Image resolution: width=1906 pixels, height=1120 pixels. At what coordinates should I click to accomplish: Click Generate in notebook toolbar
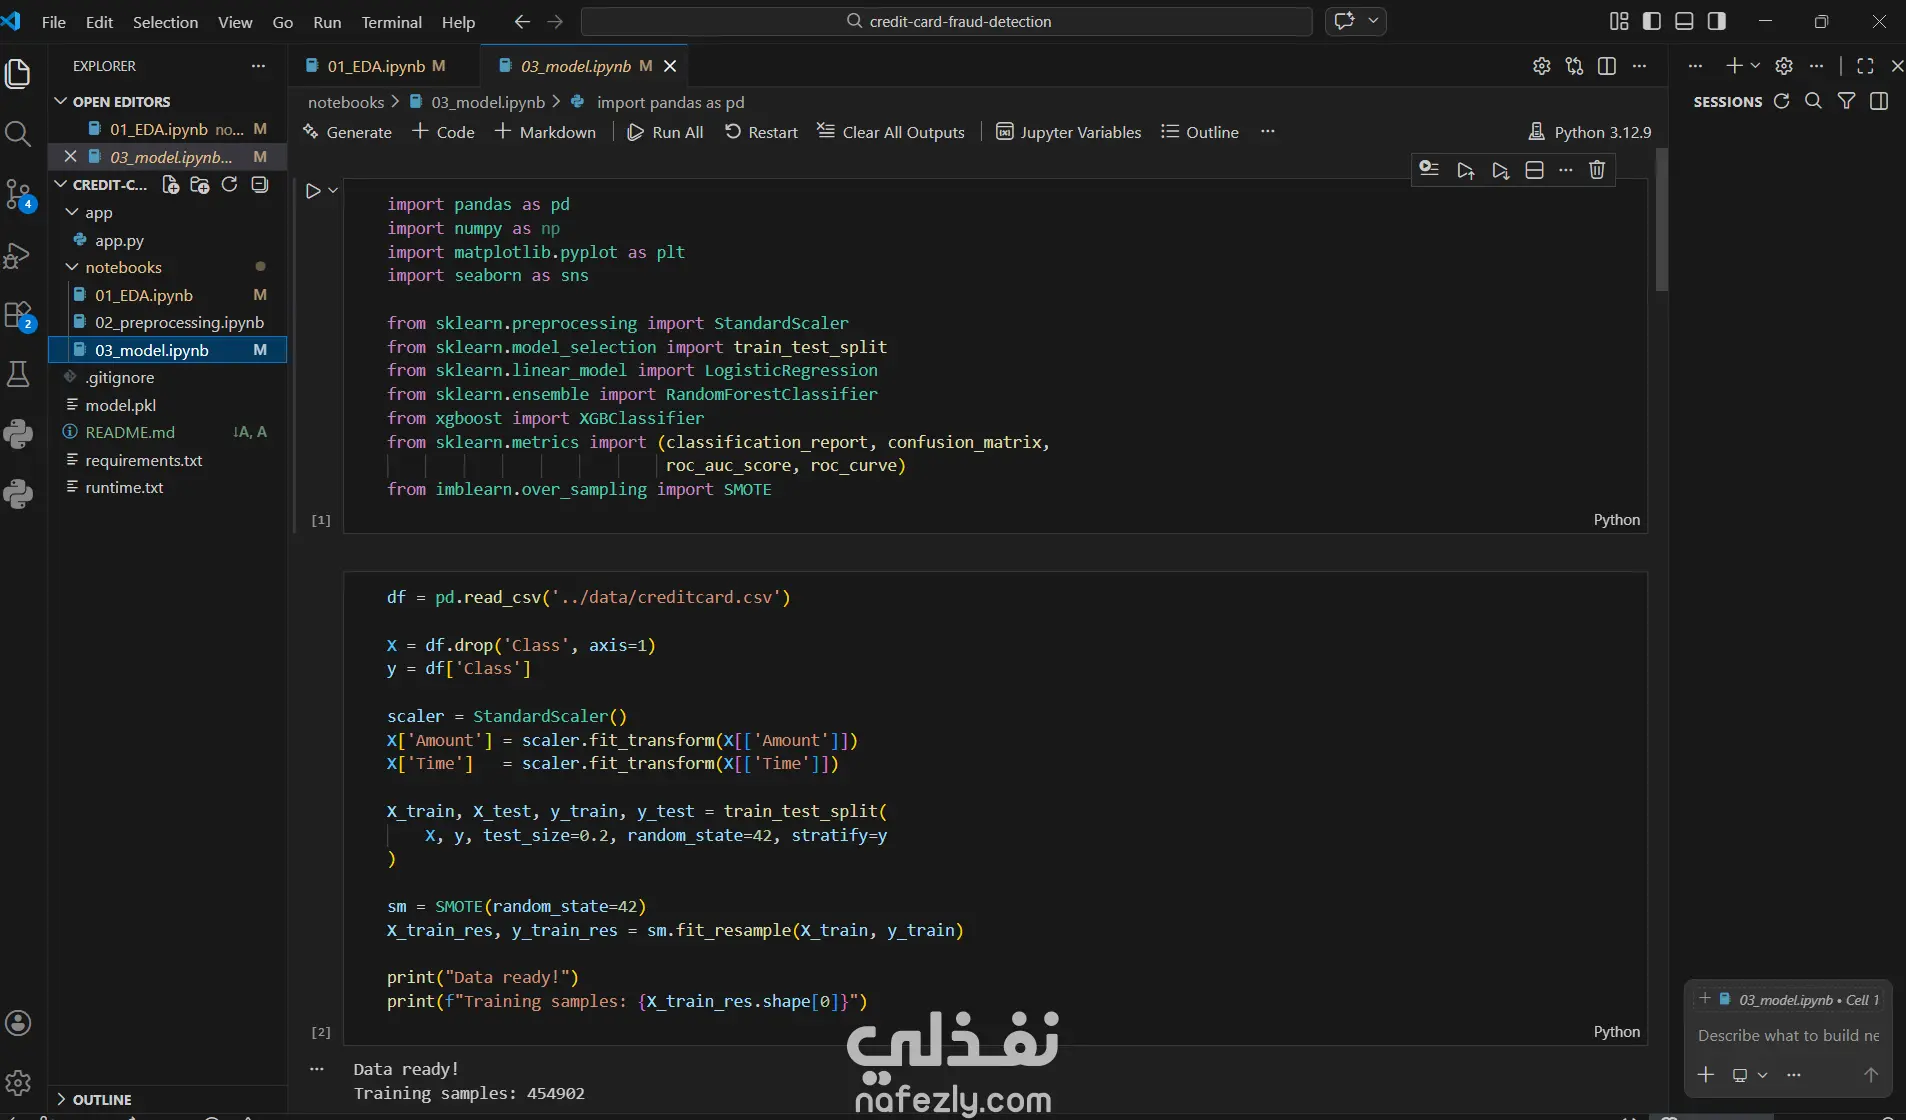pyautogui.click(x=347, y=132)
